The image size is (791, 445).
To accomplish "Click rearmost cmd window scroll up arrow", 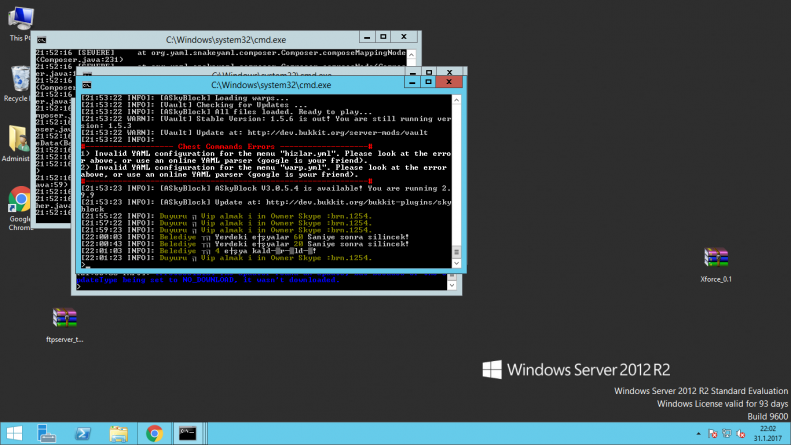I will coord(412,54).
